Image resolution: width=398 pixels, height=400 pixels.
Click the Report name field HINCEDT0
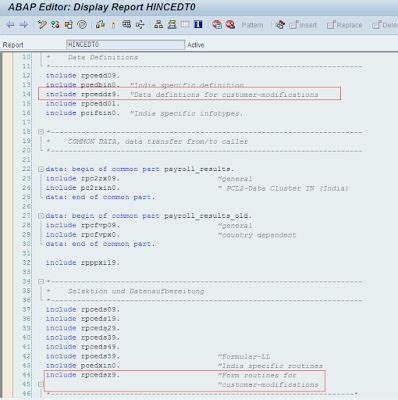click(125, 45)
